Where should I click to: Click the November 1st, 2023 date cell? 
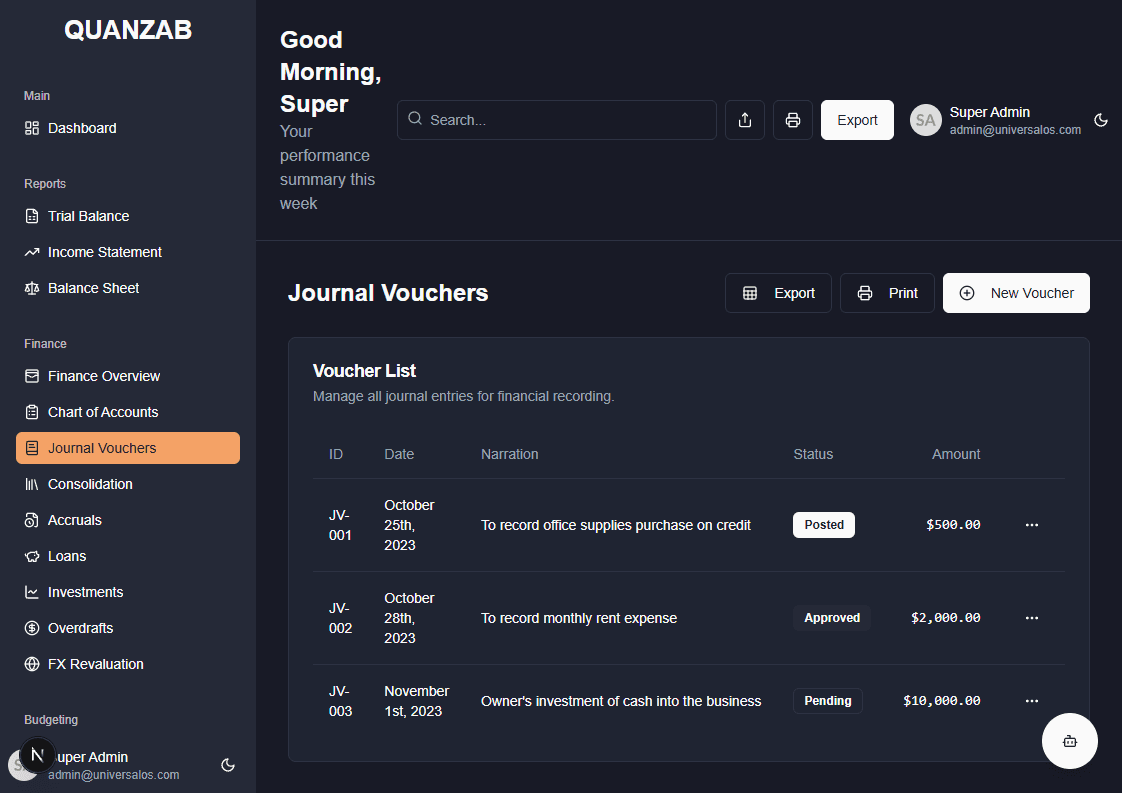[416, 701]
